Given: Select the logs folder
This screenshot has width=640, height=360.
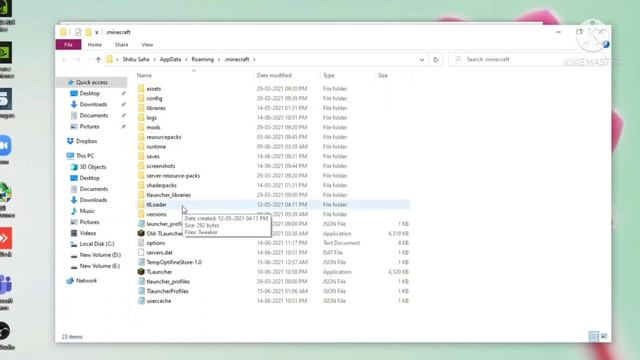Looking at the screenshot, I should [x=151, y=118].
